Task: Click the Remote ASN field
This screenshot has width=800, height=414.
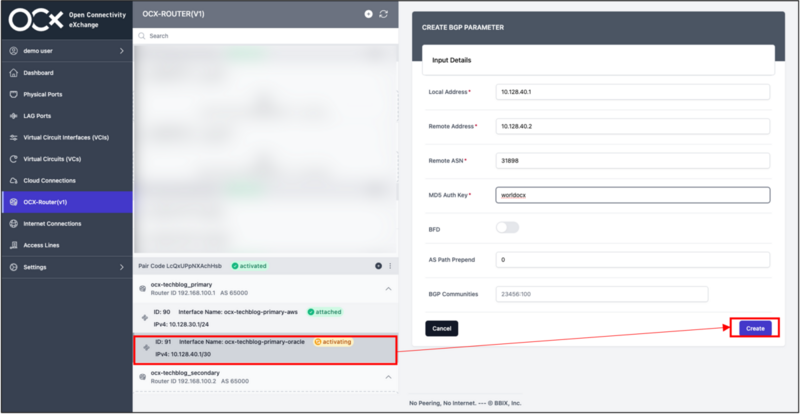Action: point(633,160)
